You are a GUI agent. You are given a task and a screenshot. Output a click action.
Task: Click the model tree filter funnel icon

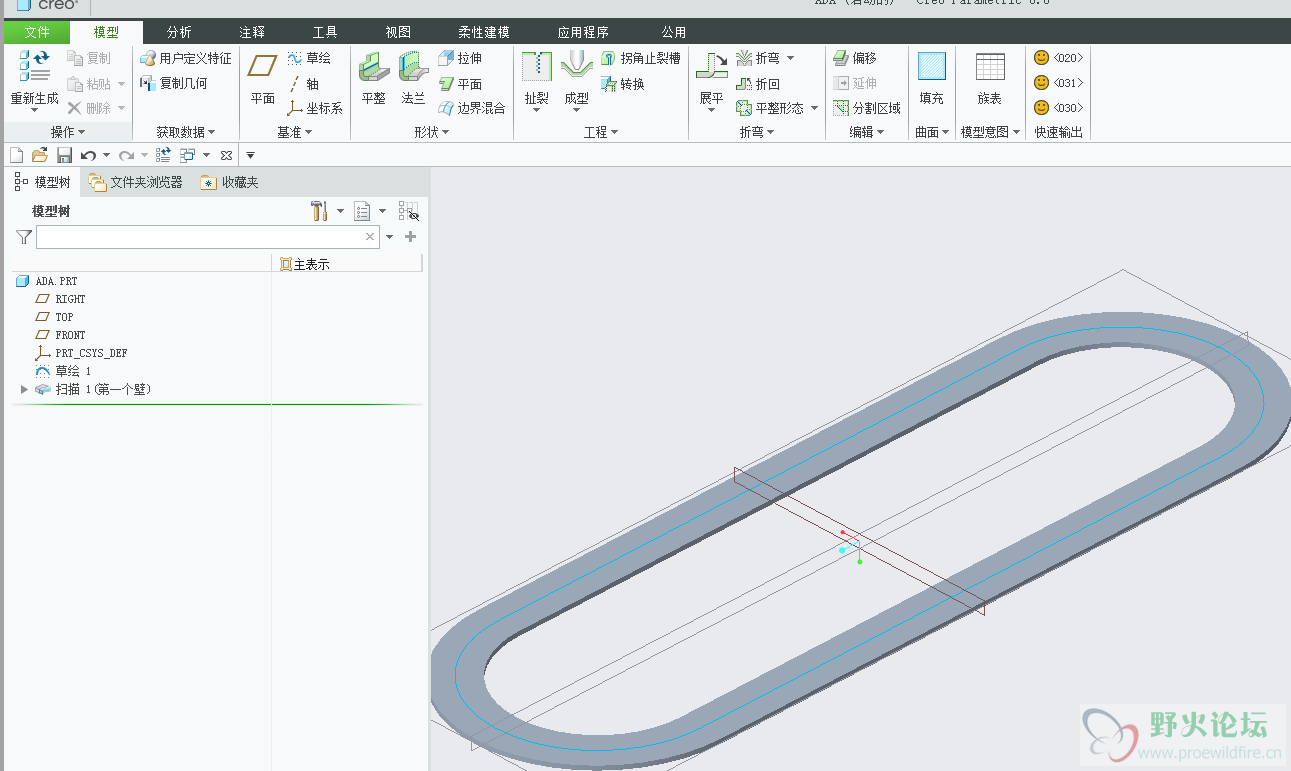[24, 237]
